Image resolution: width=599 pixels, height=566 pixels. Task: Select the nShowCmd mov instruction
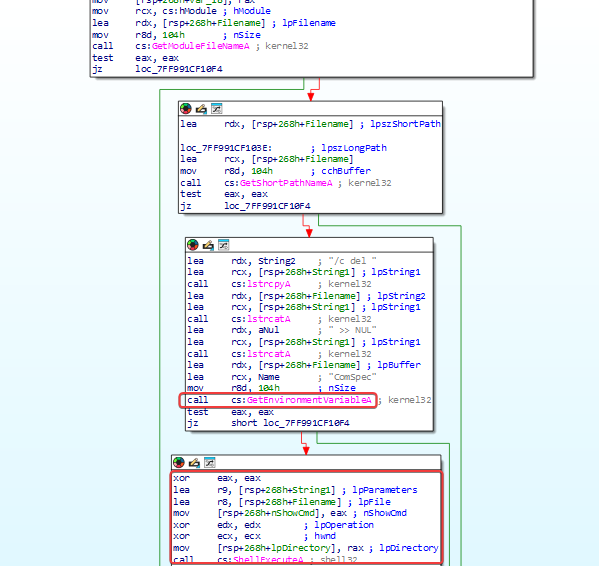click(290, 513)
